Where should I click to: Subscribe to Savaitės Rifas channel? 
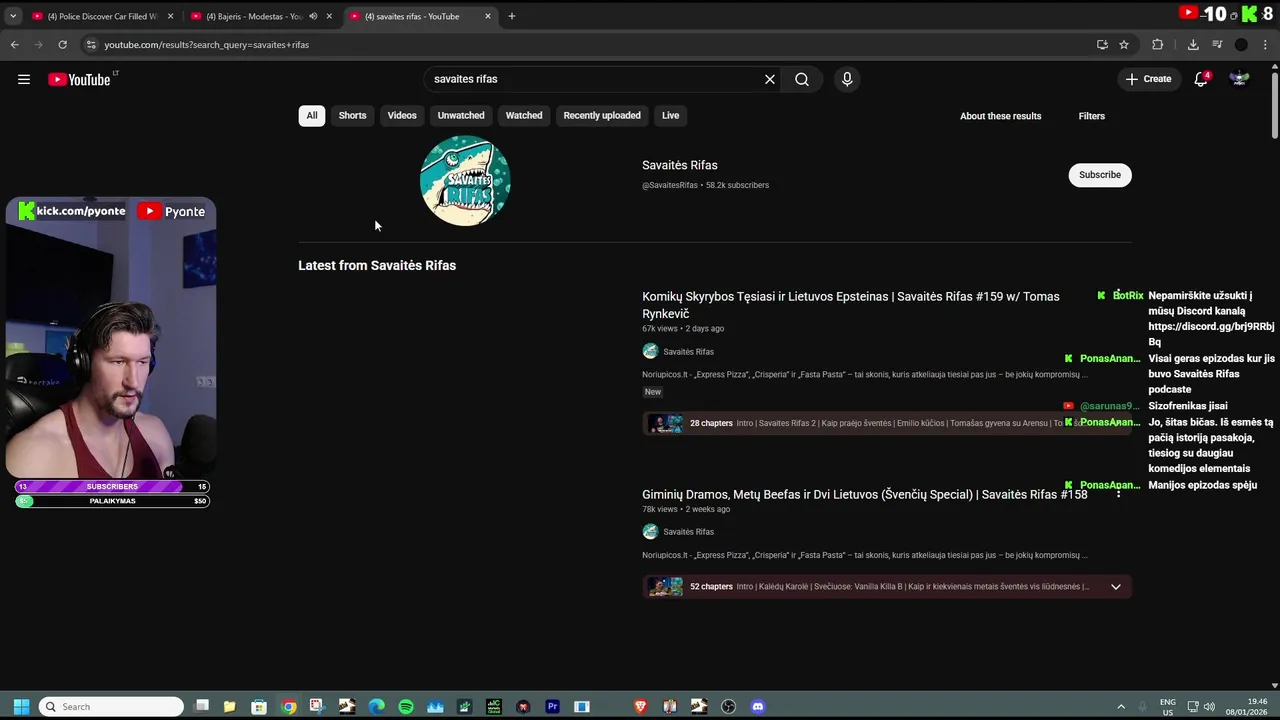(x=1100, y=175)
